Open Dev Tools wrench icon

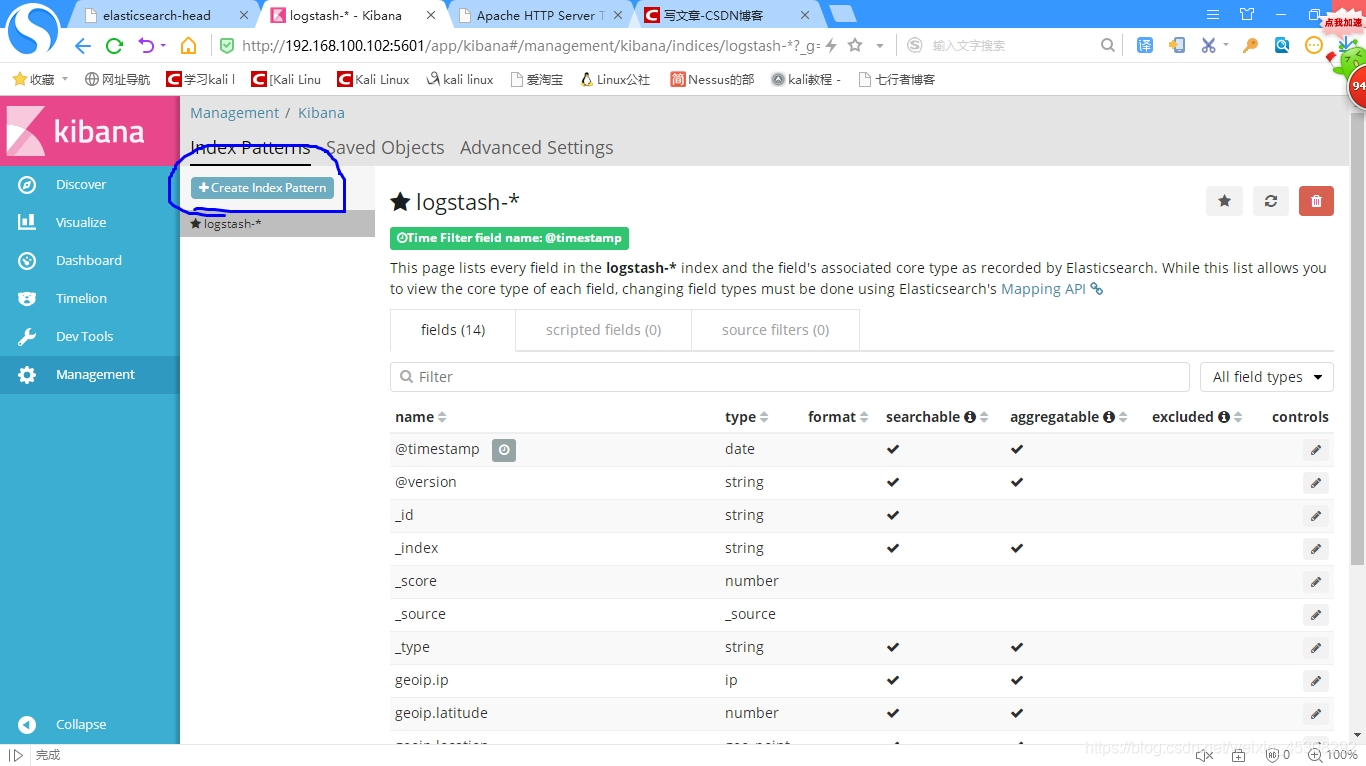point(27,337)
